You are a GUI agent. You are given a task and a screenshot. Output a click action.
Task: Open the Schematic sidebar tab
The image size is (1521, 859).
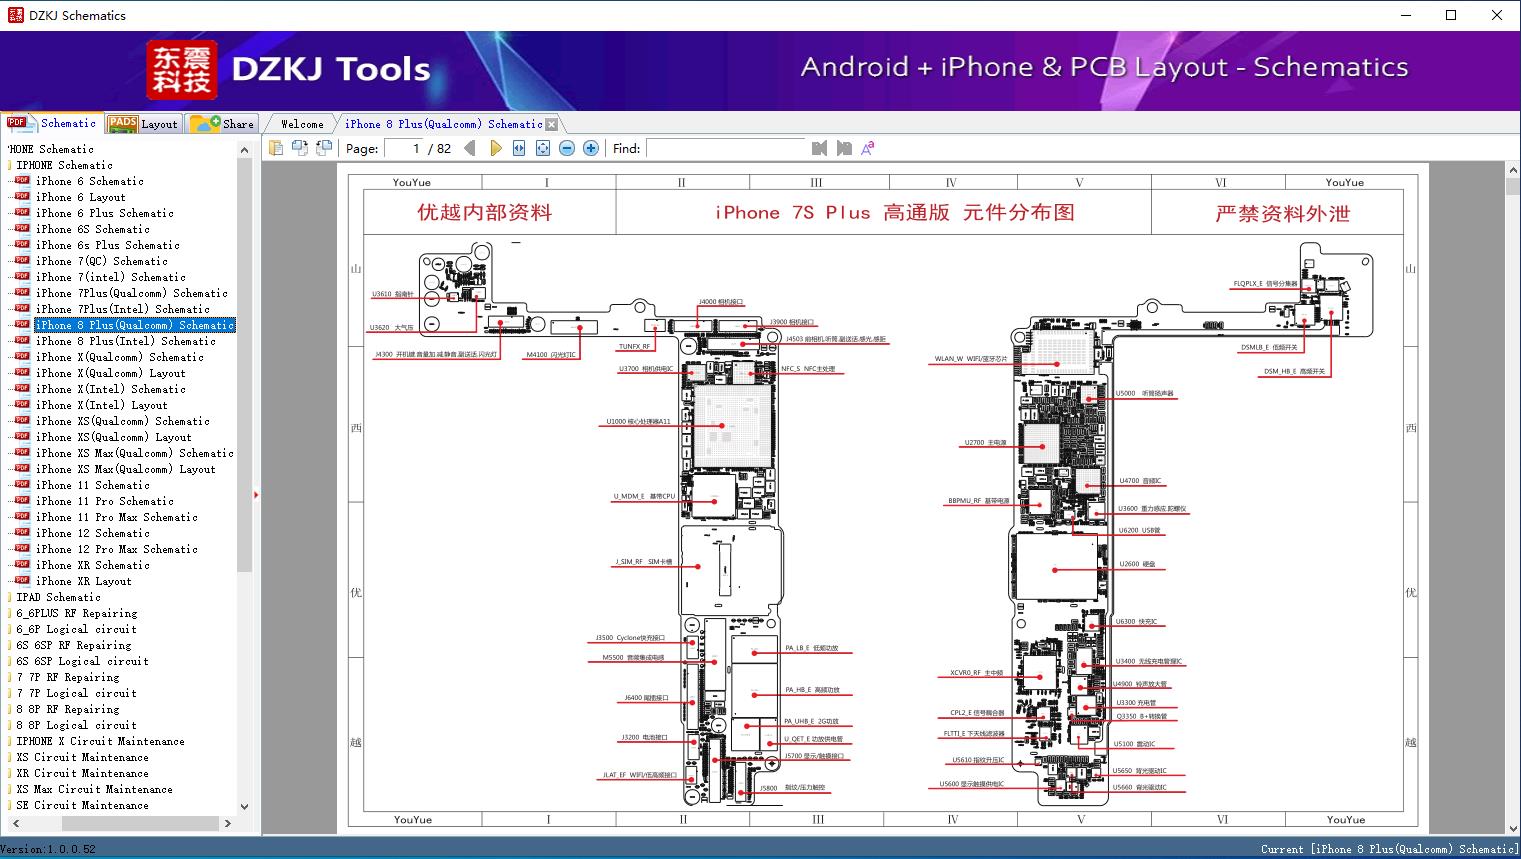coord(52,123)
